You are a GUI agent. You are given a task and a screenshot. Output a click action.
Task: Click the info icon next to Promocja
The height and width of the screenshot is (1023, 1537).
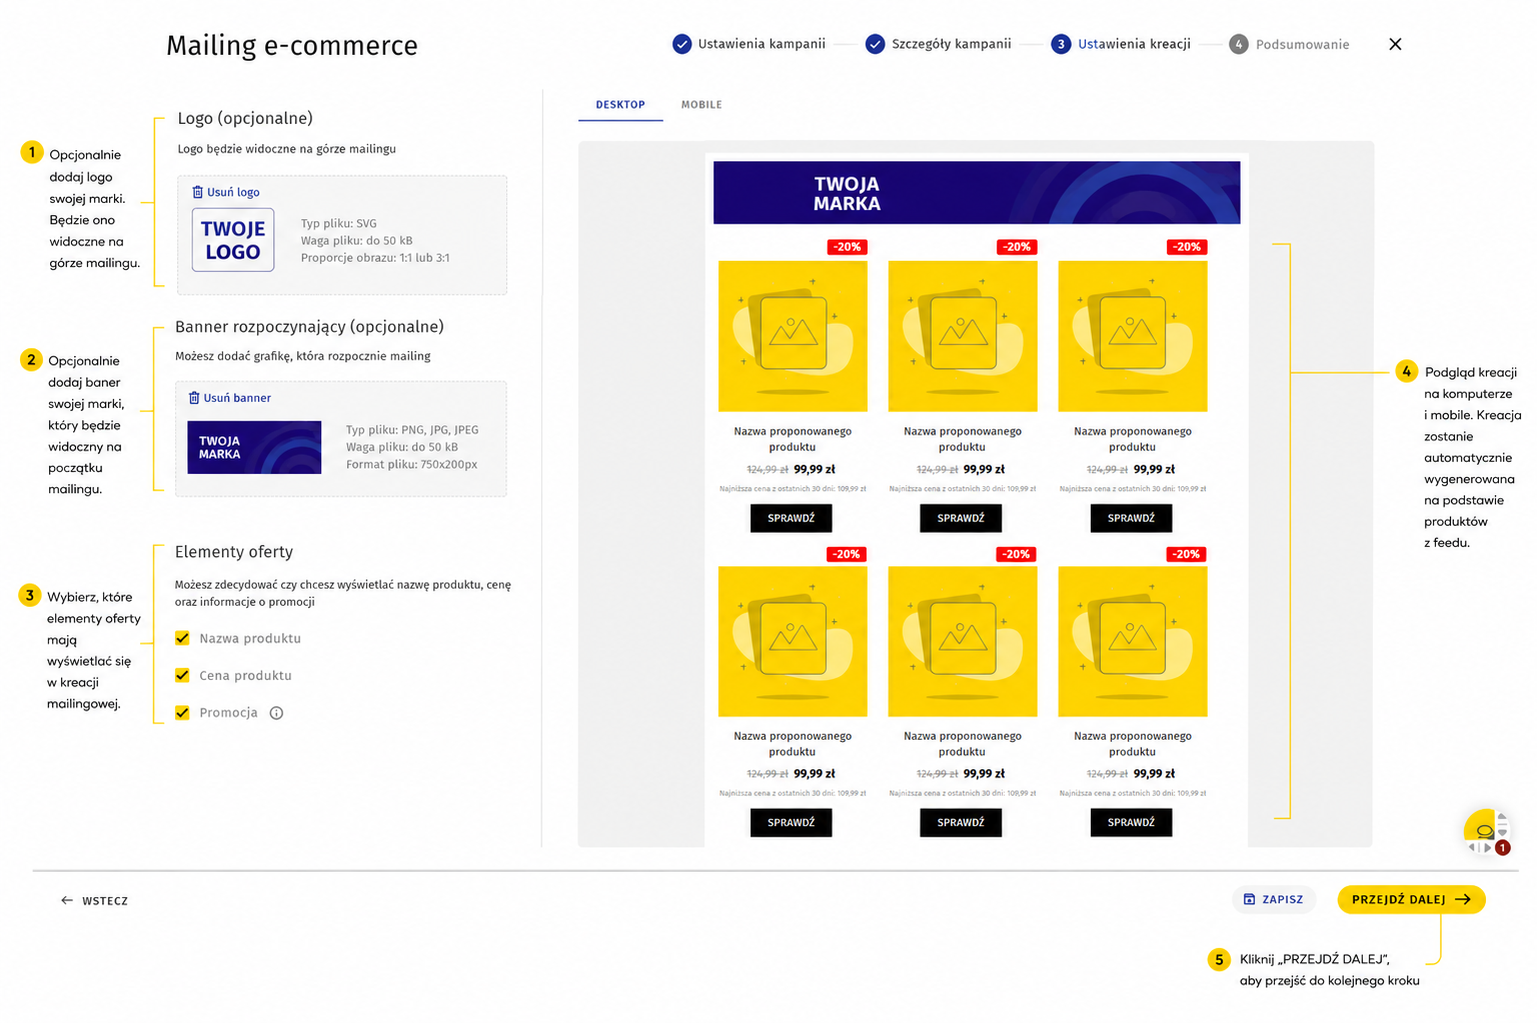[277, 713]
